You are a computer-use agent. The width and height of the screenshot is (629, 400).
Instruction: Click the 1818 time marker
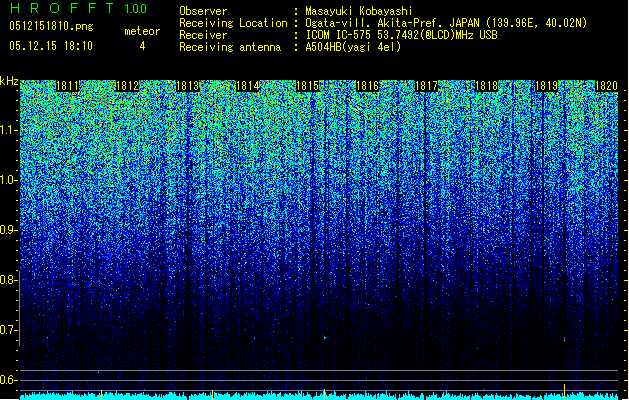486,86
